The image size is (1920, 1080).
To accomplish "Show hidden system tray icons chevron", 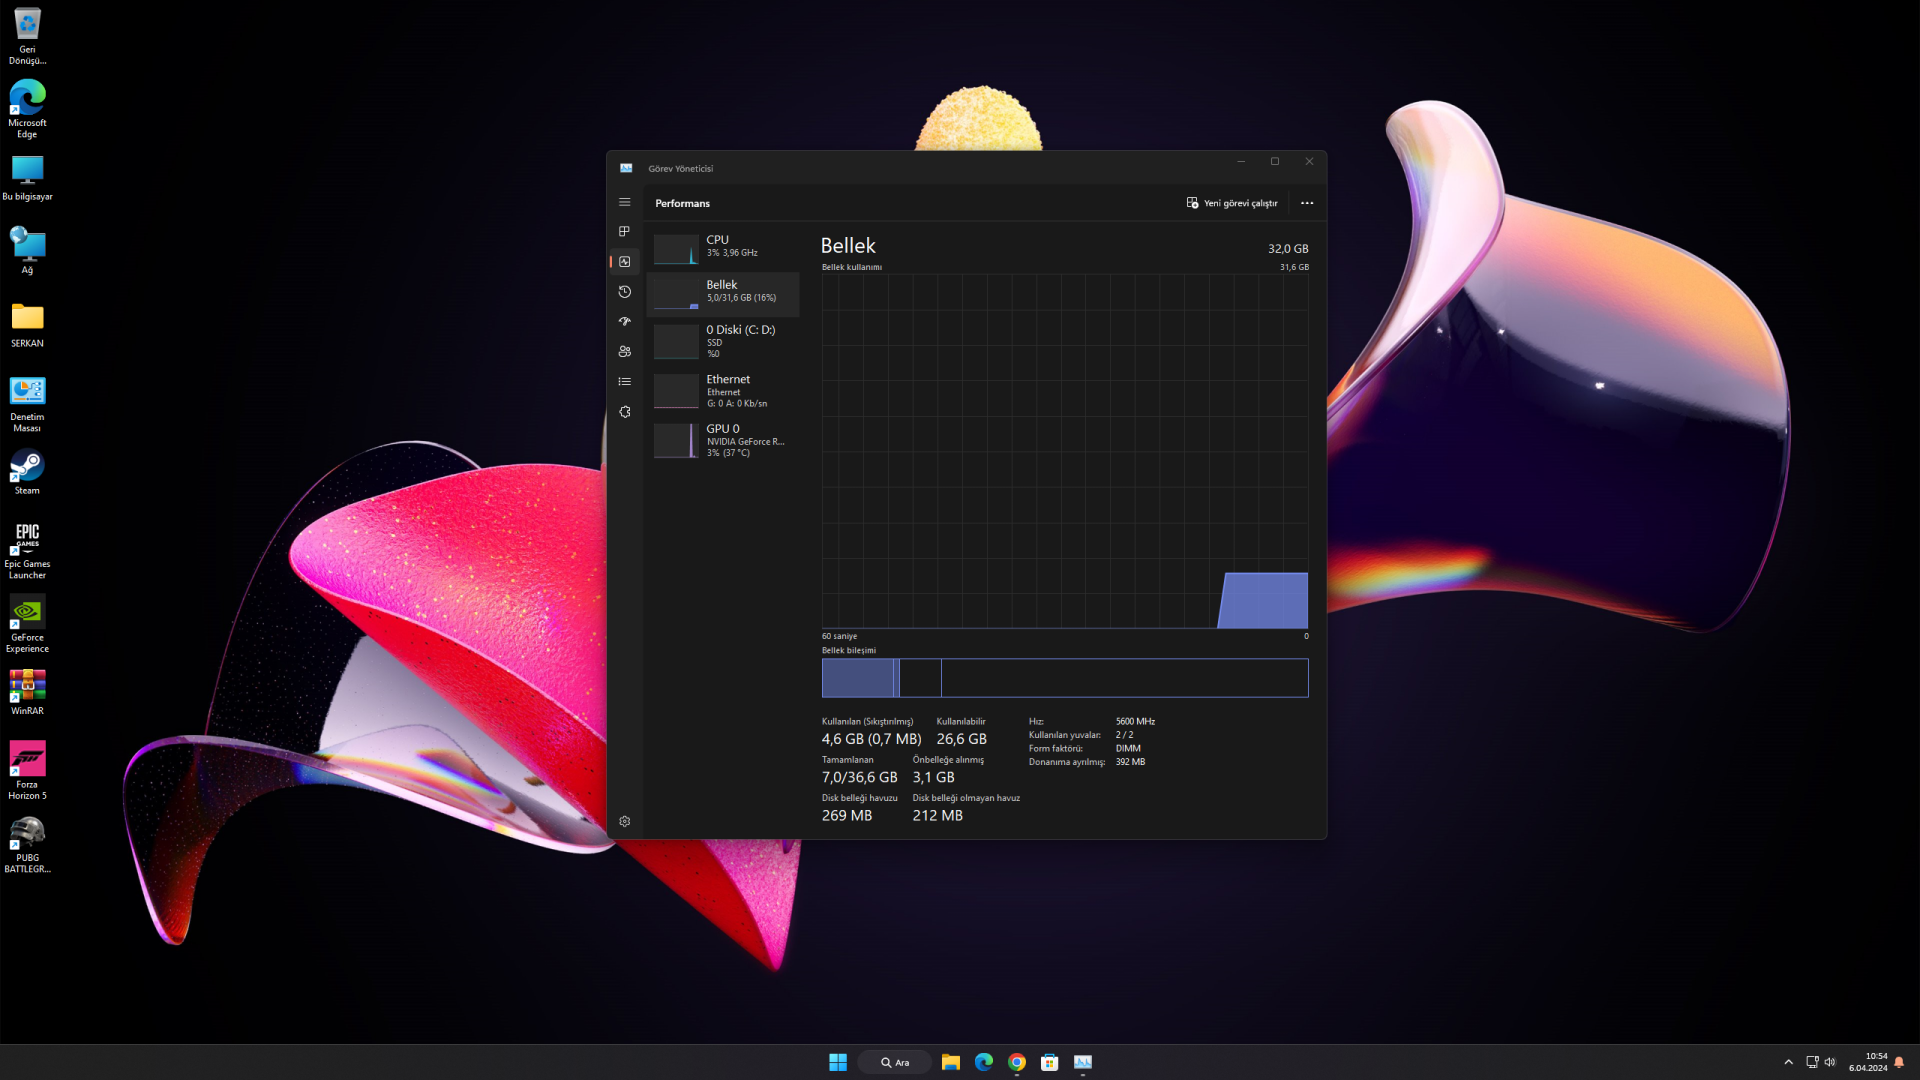I will (1788, 1062).
